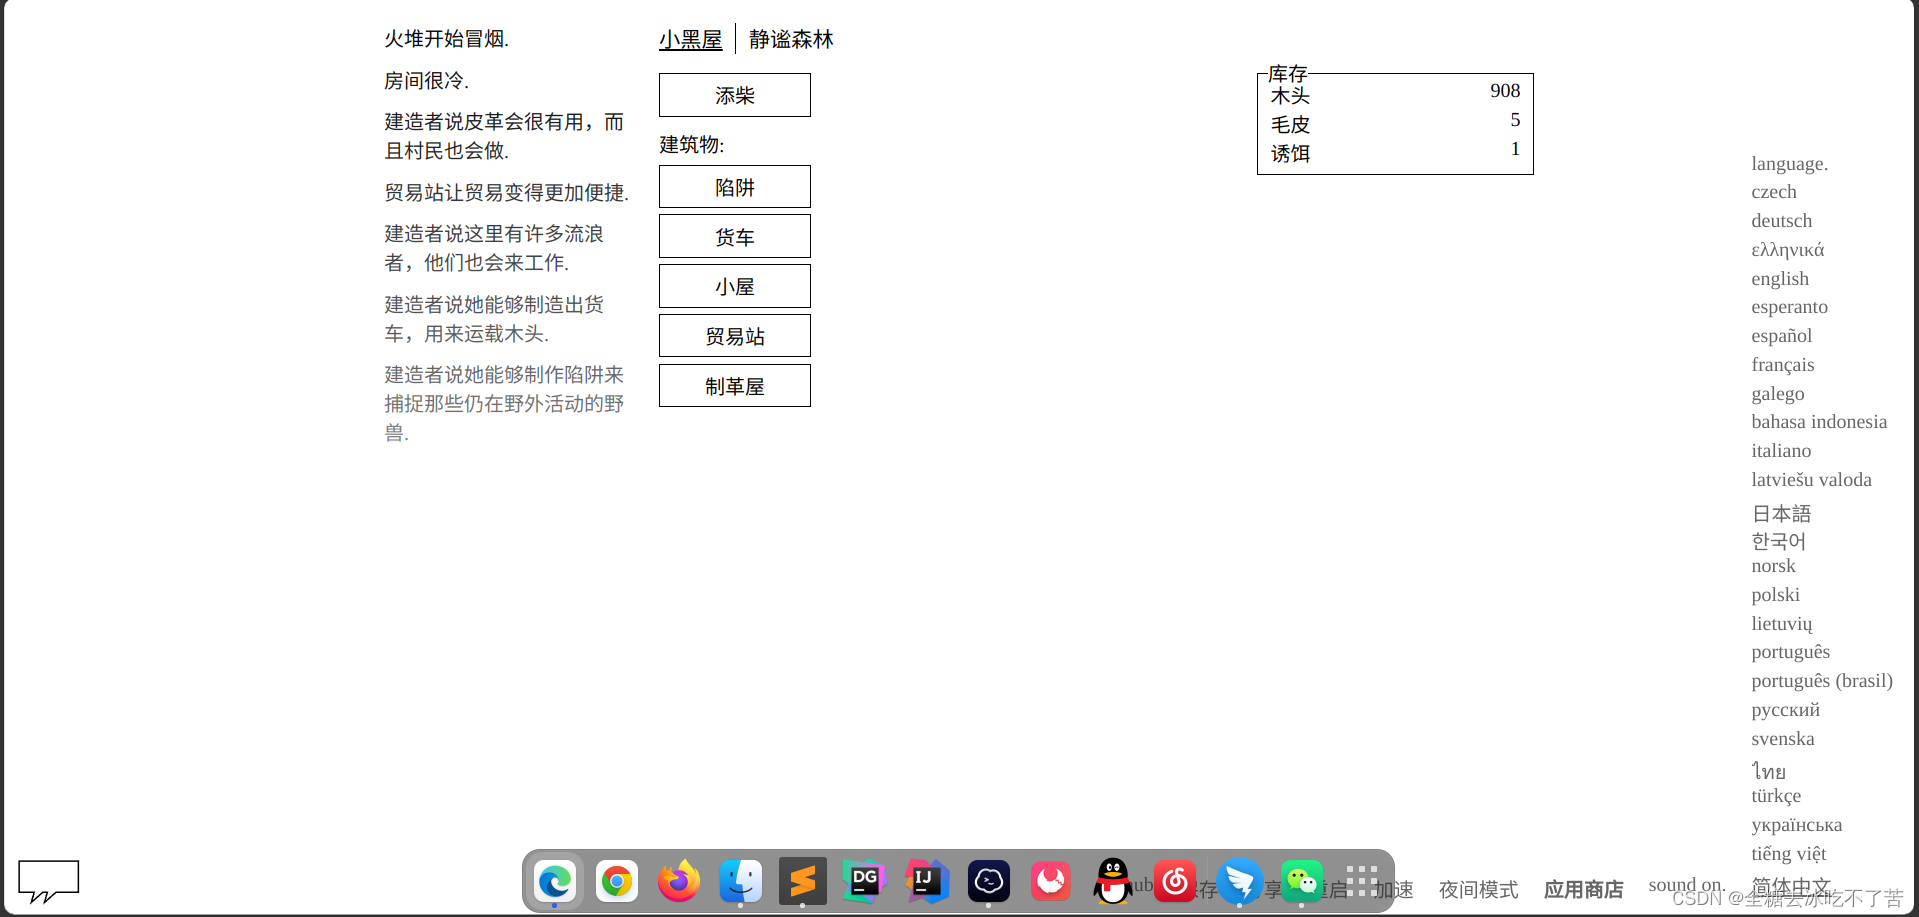Change language to 日本語
The image size is (1919, 917).
point(1781,513)
